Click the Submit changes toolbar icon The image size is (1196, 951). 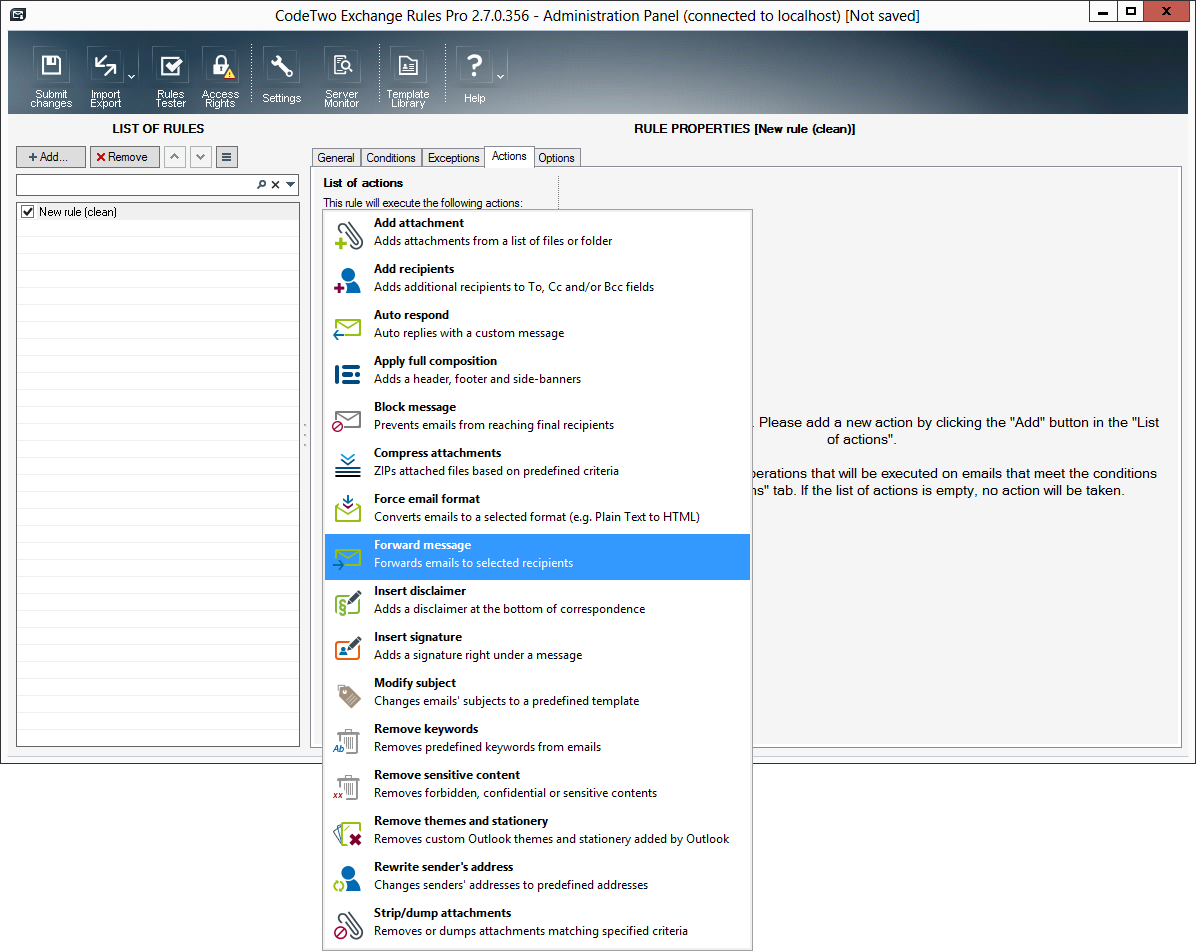51,67
